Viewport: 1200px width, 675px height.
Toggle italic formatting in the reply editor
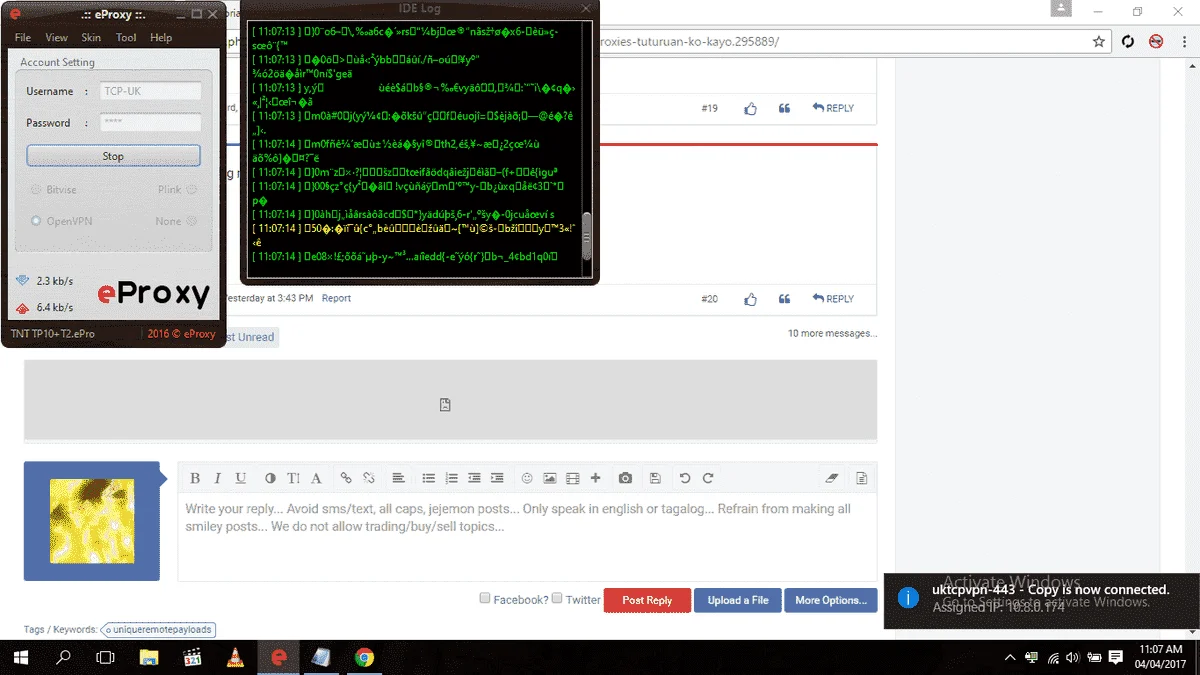pos(217,479)
